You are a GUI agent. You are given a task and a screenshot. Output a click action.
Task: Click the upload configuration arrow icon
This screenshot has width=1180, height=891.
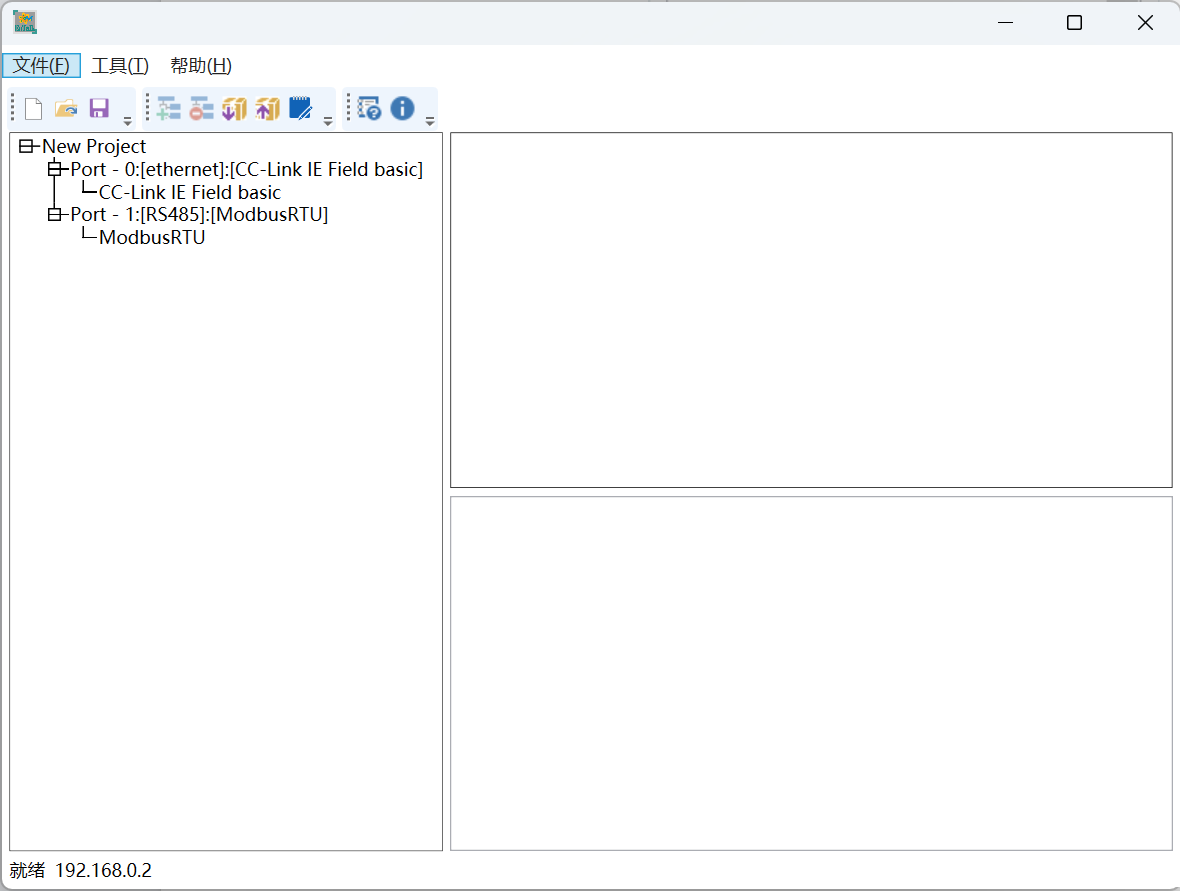tap(268, 109)
